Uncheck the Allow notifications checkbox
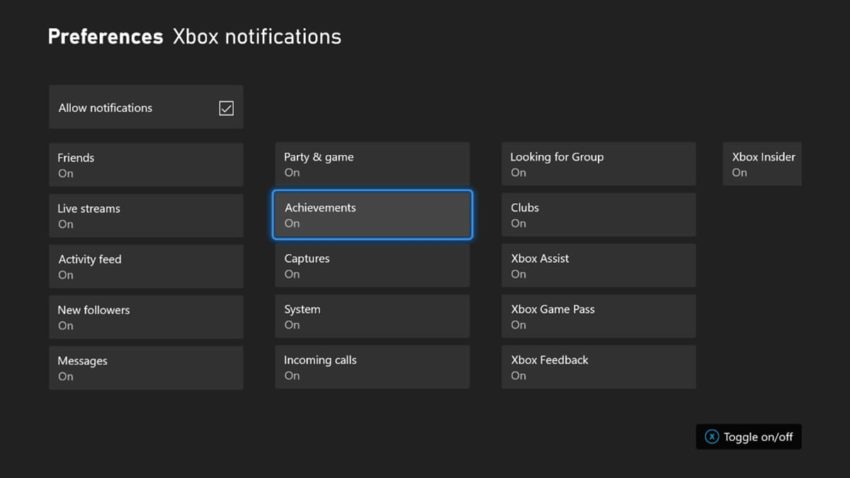The image size is (850, 478). tap(226, 108)
